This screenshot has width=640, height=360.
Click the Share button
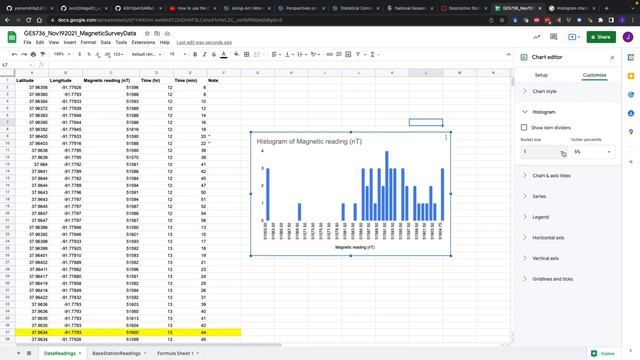601,37
